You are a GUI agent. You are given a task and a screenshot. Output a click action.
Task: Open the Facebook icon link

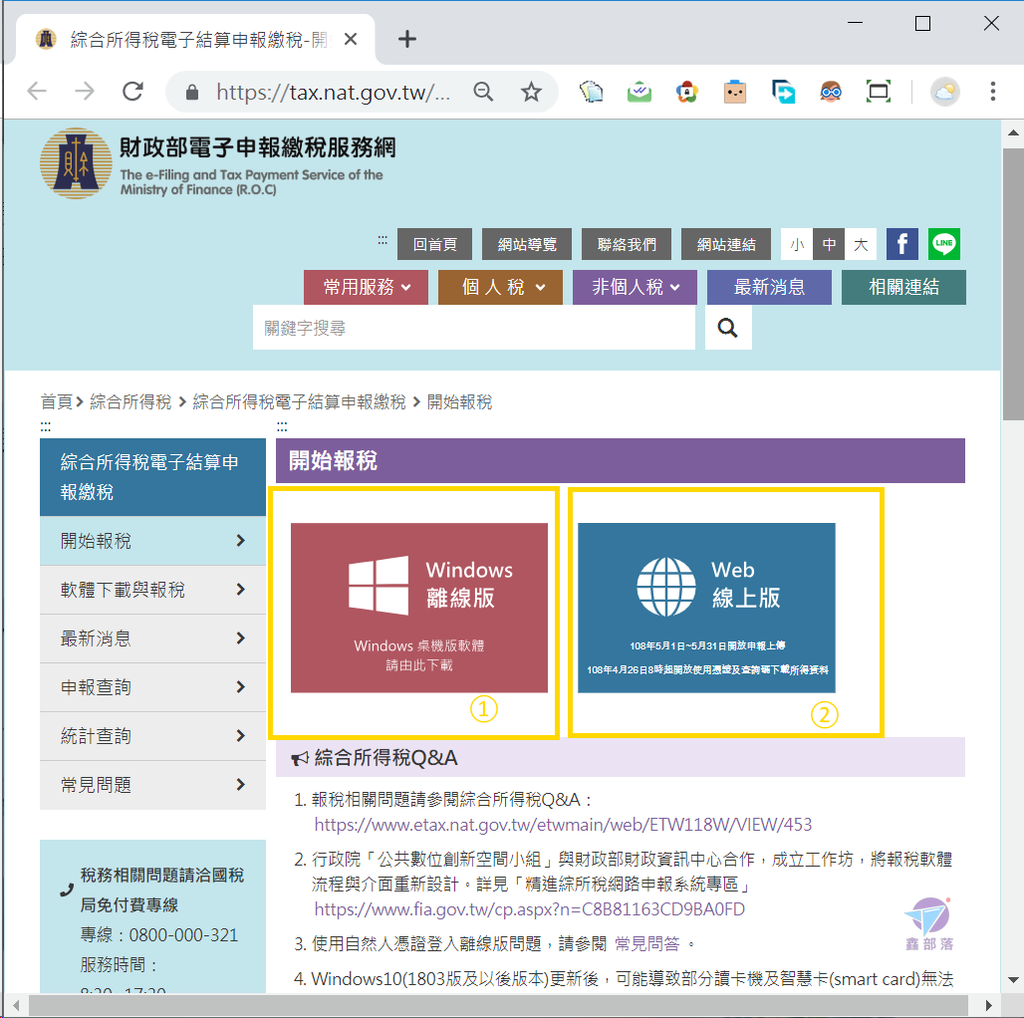tap(902, 244)
